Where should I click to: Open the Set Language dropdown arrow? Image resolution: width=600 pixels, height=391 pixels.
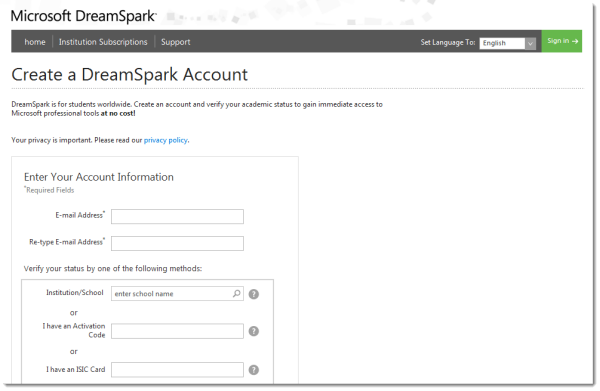click(x=530, y=43)
